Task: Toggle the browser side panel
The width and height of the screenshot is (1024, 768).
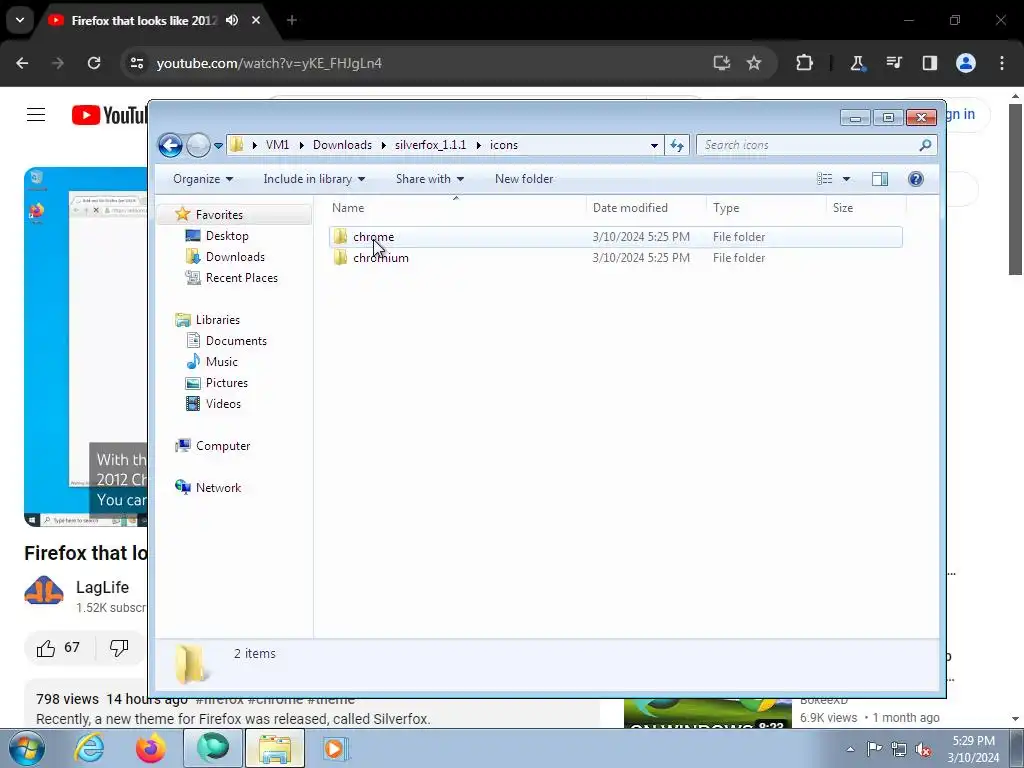Action: click(929, 63)
